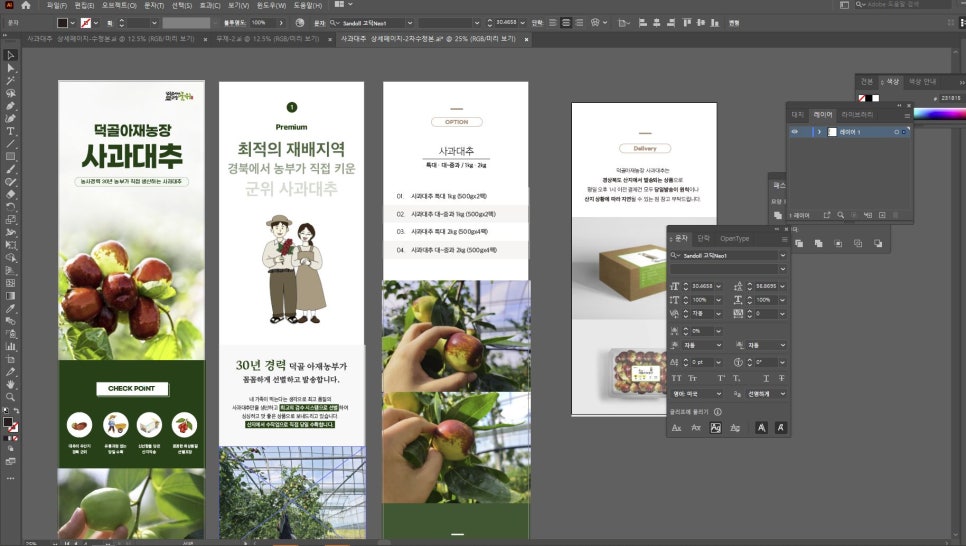Open 윈도우(W) menu
966x546 pixels.
[x=271, y=5]
